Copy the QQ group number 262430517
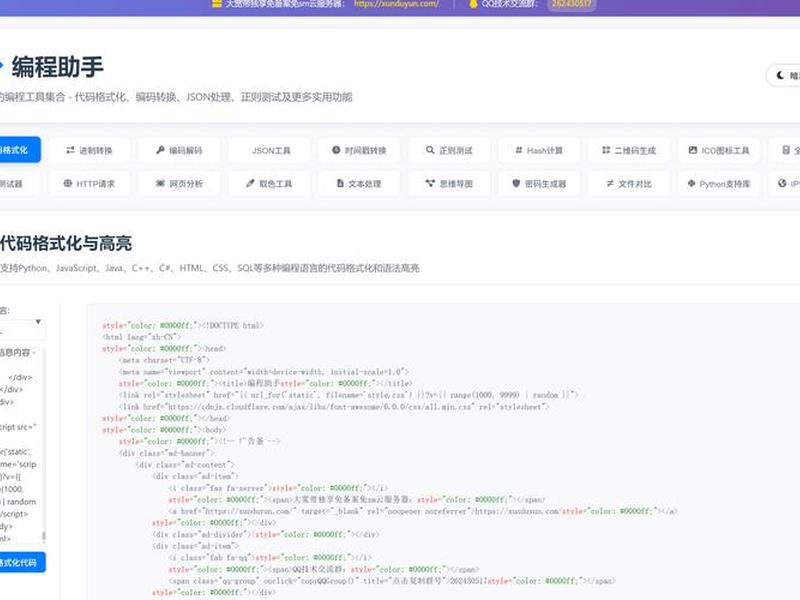Image resolution: width=800 pixels, height=600 pixels. tap(571, 4)
